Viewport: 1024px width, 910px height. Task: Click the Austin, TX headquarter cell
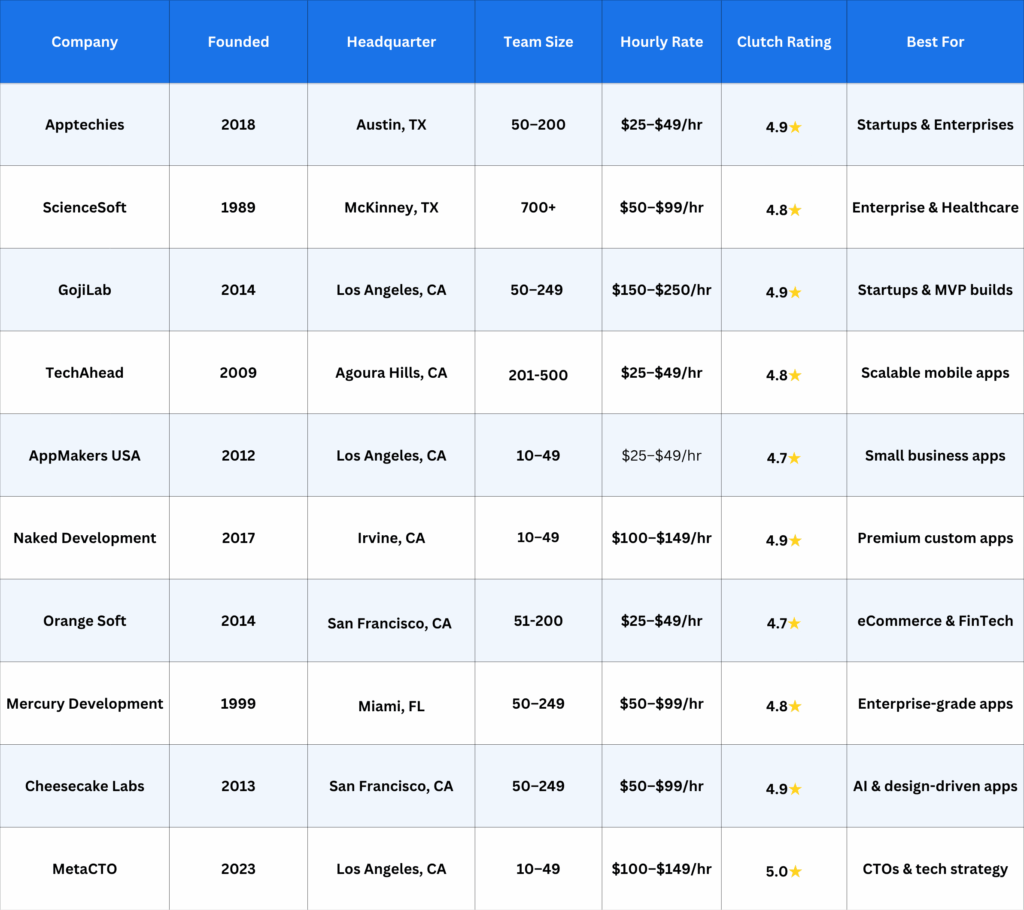click(x=391, y=125)
